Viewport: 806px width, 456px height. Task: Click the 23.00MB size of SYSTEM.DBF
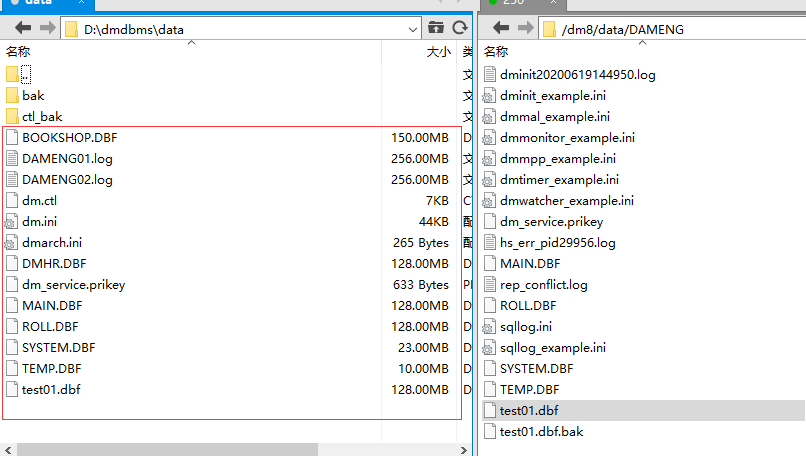coord(423,348)
